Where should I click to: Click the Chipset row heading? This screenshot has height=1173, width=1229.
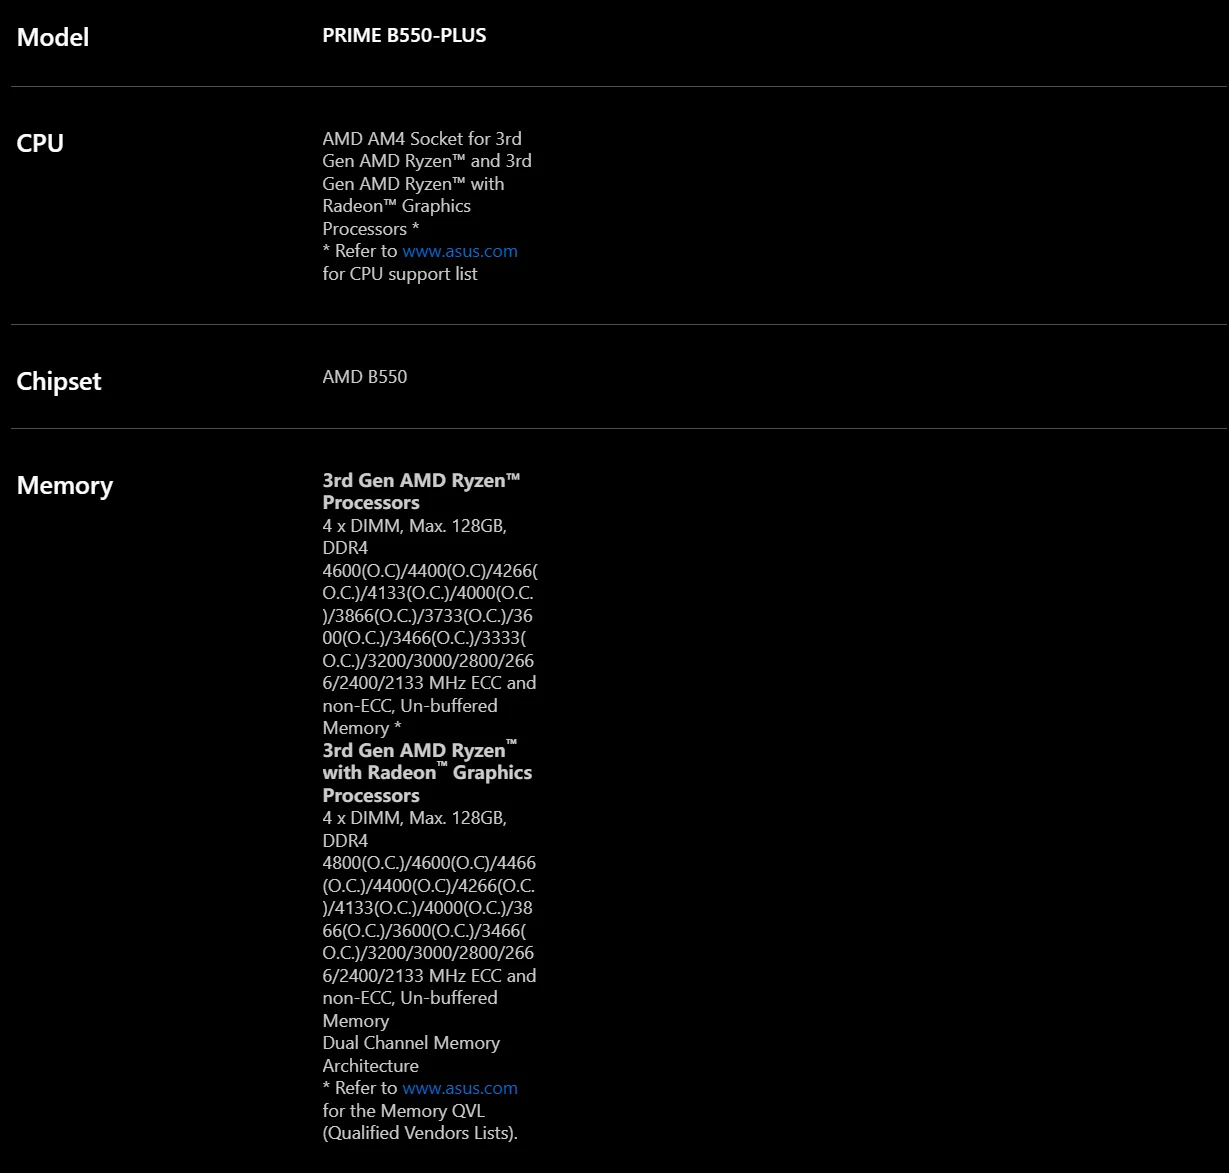point(59,382)
